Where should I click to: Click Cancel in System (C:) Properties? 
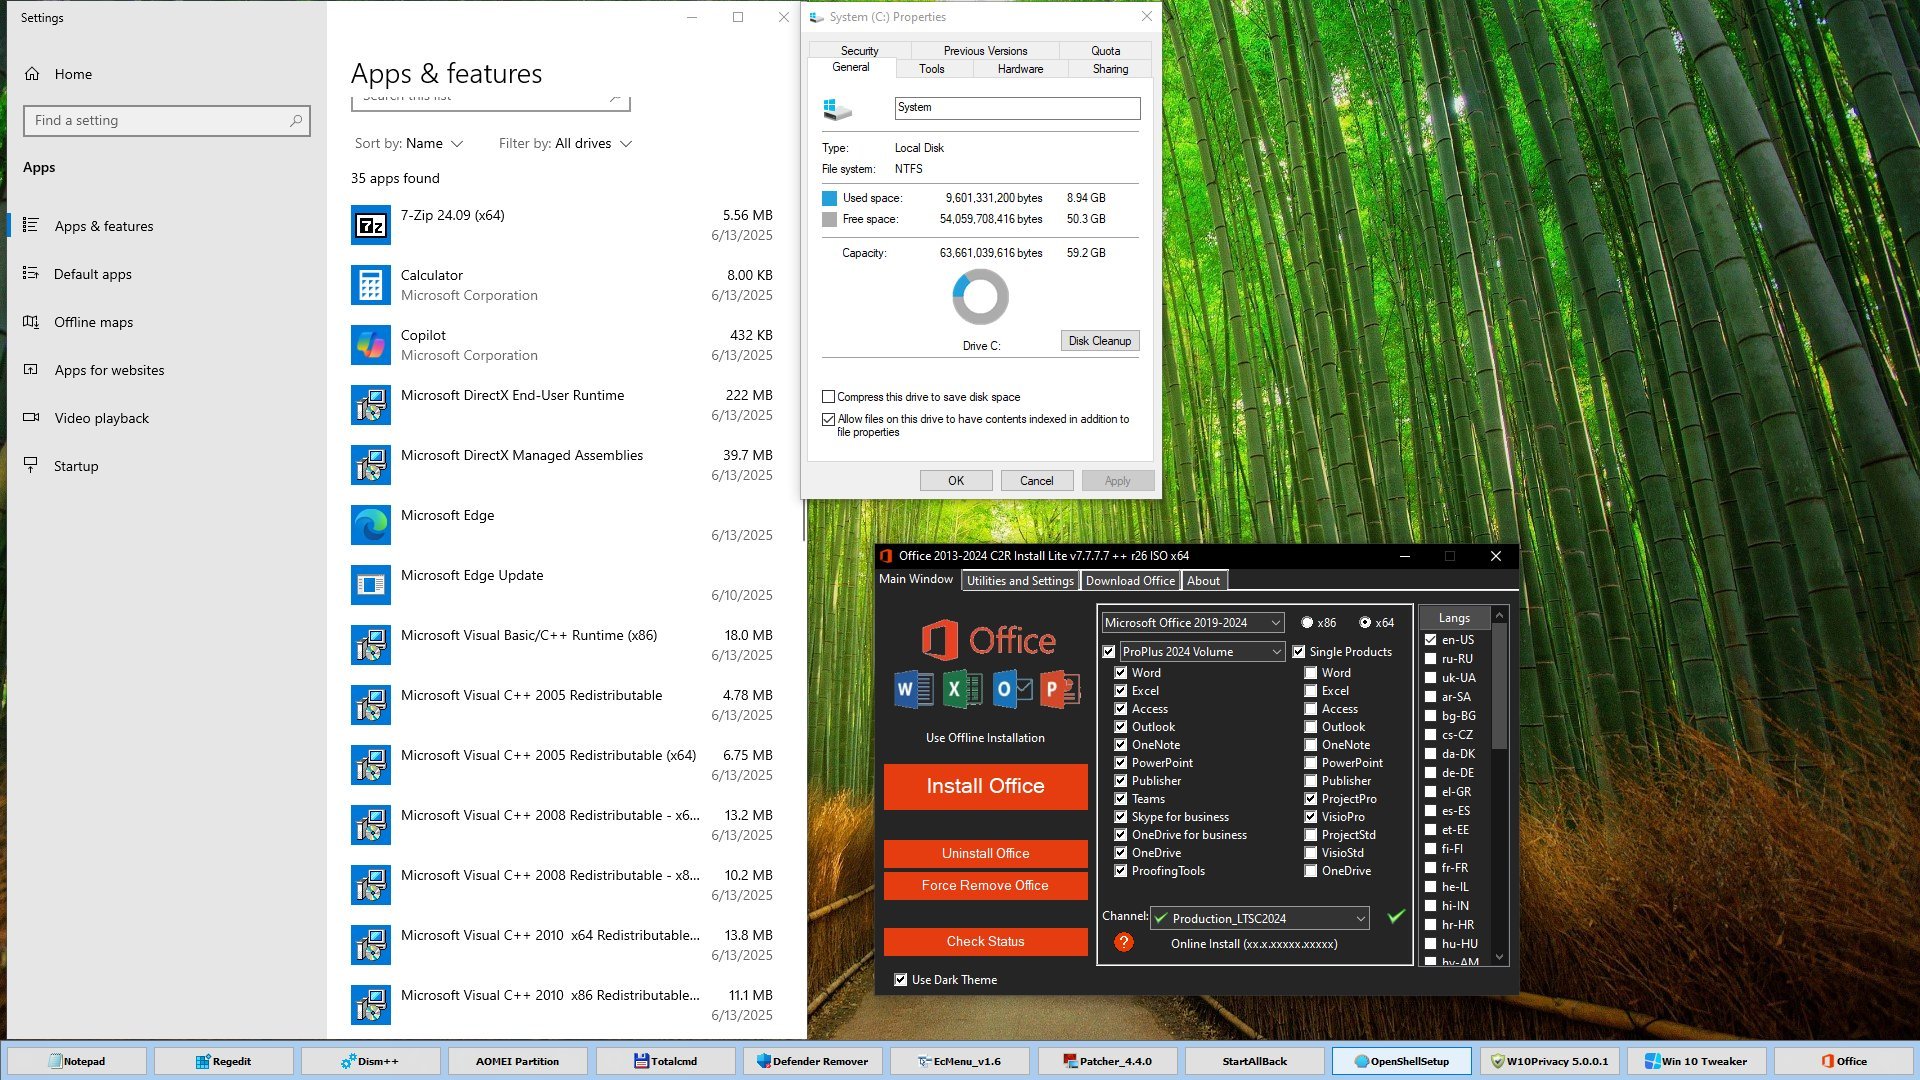click(x=1036, y=481)
